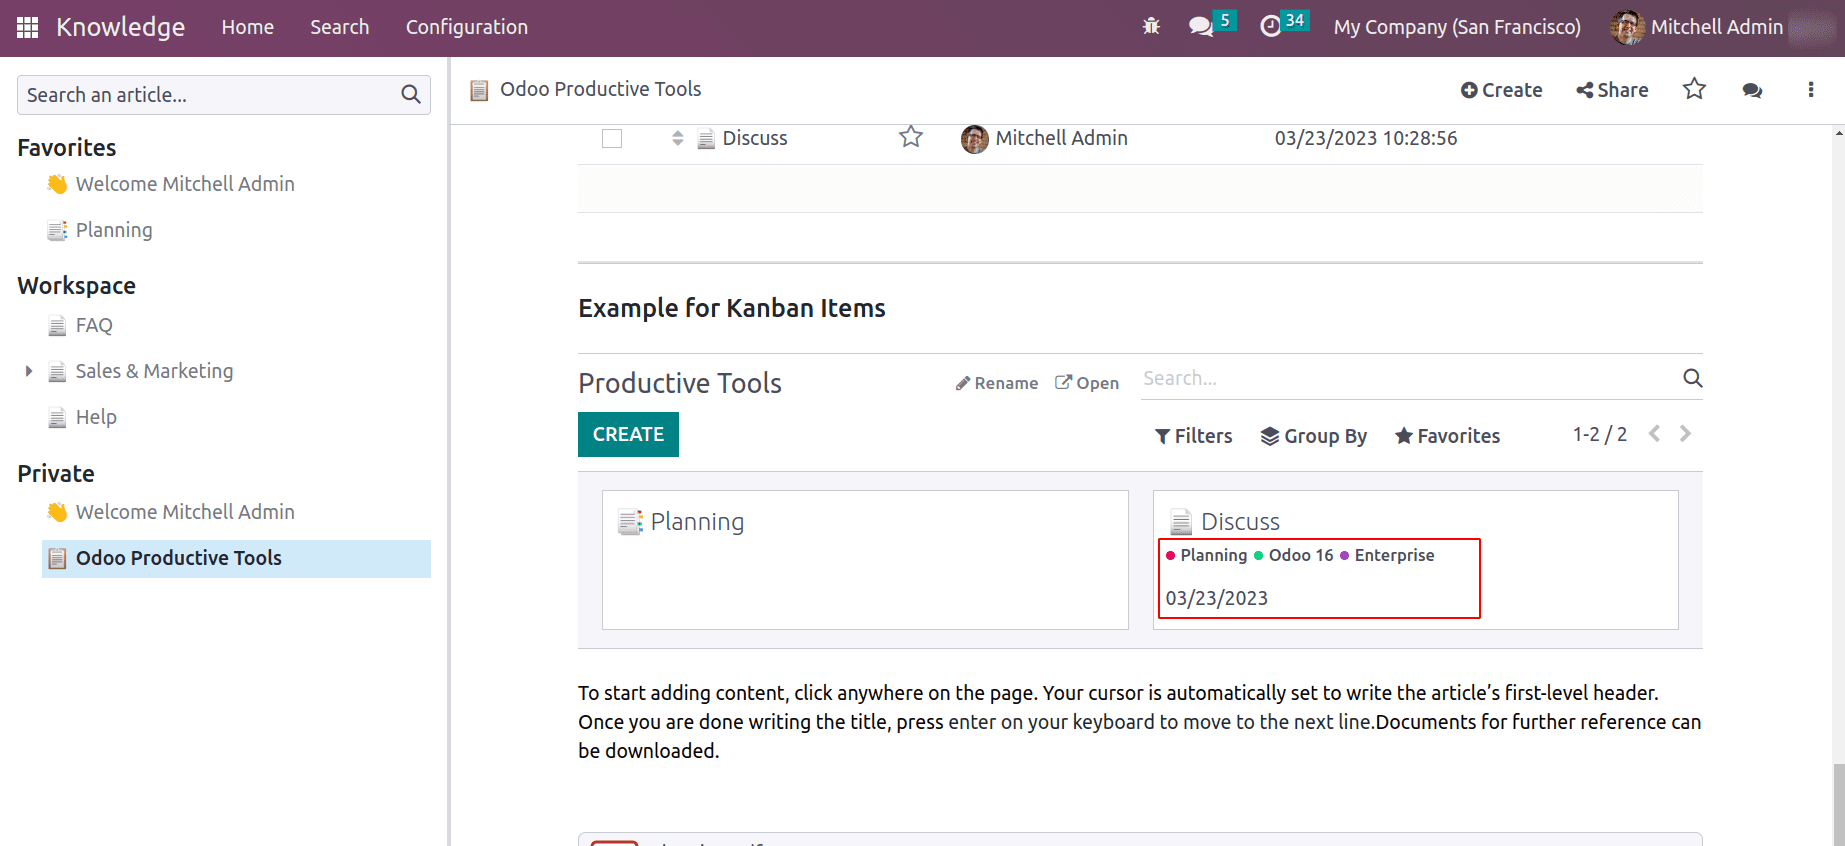Screen dimensions: 1845x846
Task: Select Odoo Productive Tools in sidebar
Action: [236, 558]
